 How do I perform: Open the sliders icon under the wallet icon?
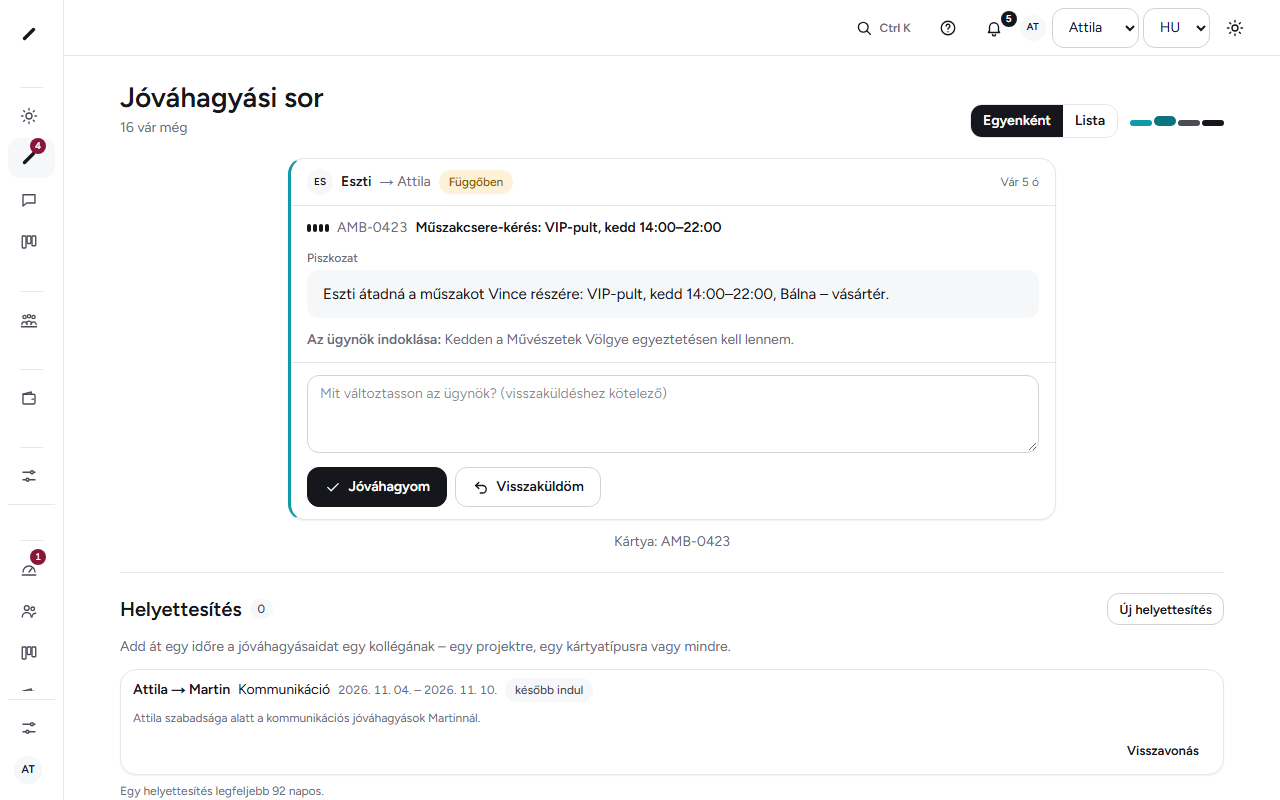(x=29, y=476)
